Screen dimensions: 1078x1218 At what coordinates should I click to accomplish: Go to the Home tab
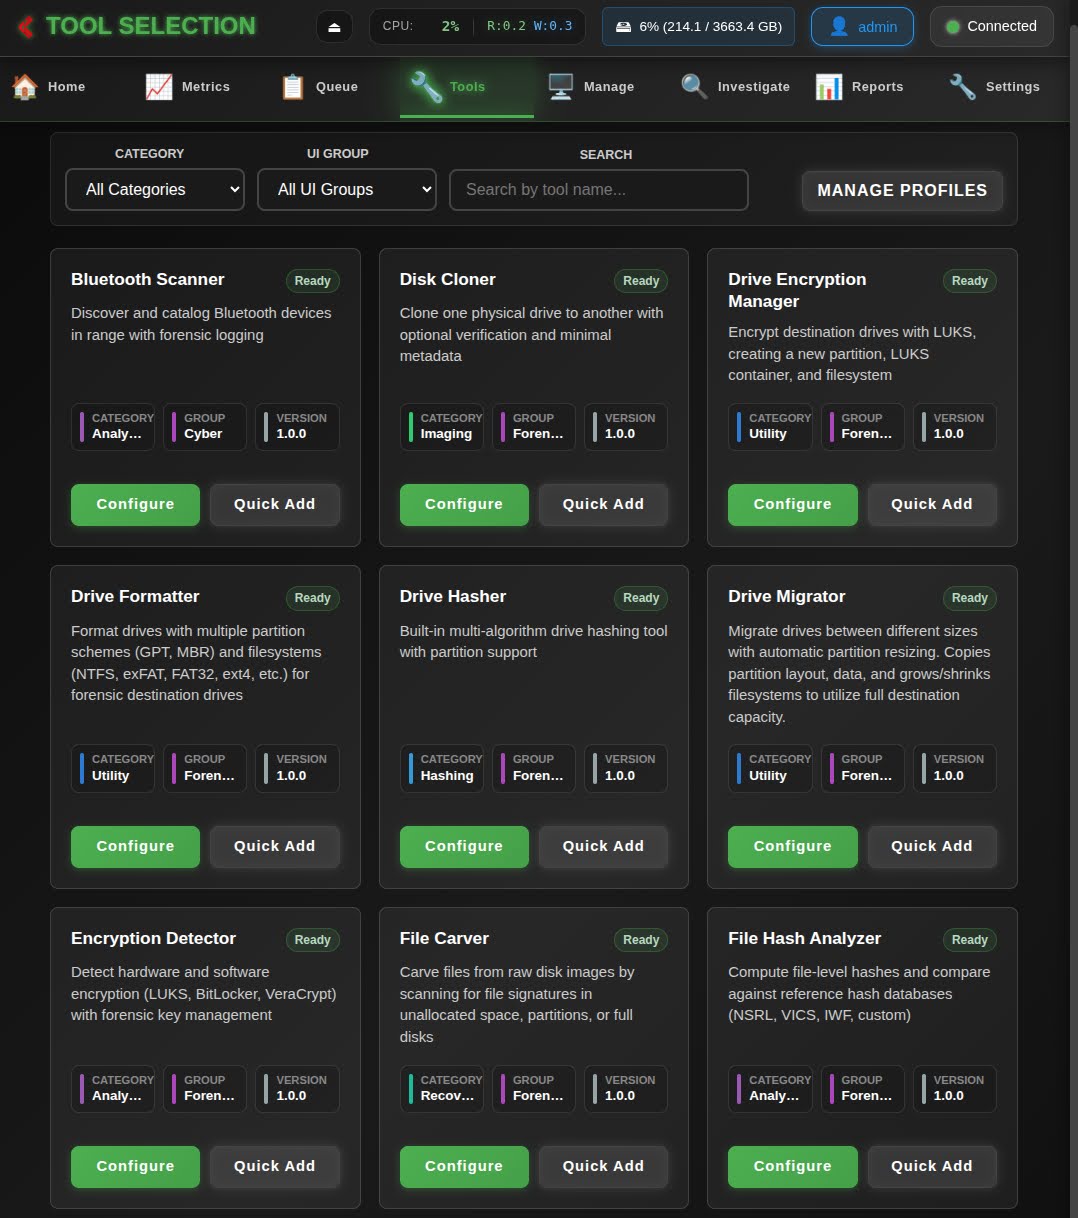[67, 87]
